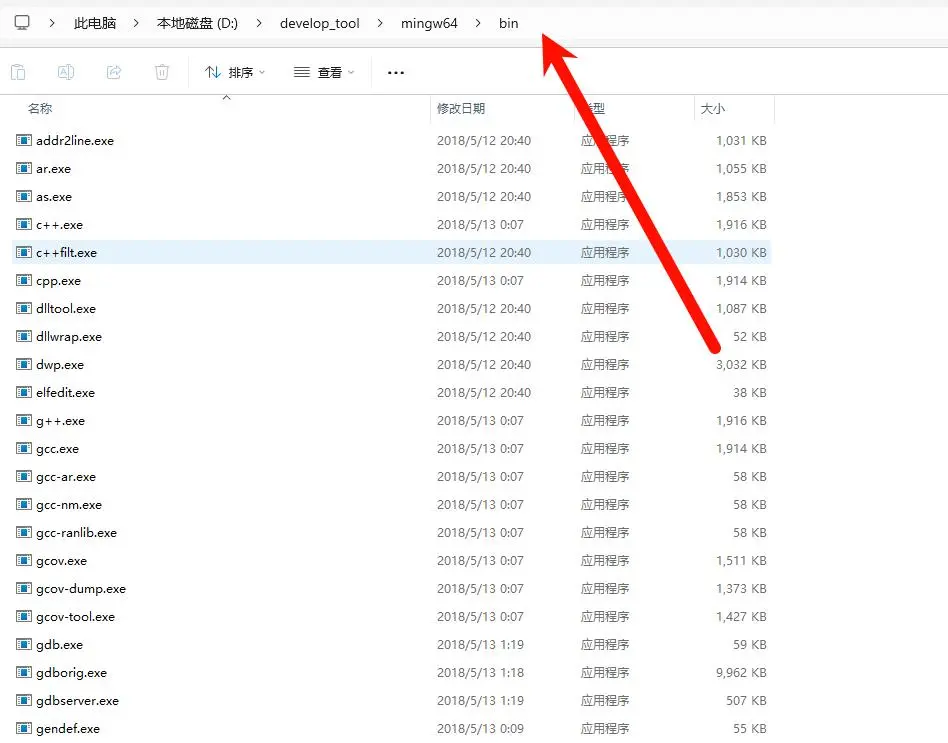Screen dimensions: 948x743
Task: Click the g++.exe file icon
Action: (24, 421)
